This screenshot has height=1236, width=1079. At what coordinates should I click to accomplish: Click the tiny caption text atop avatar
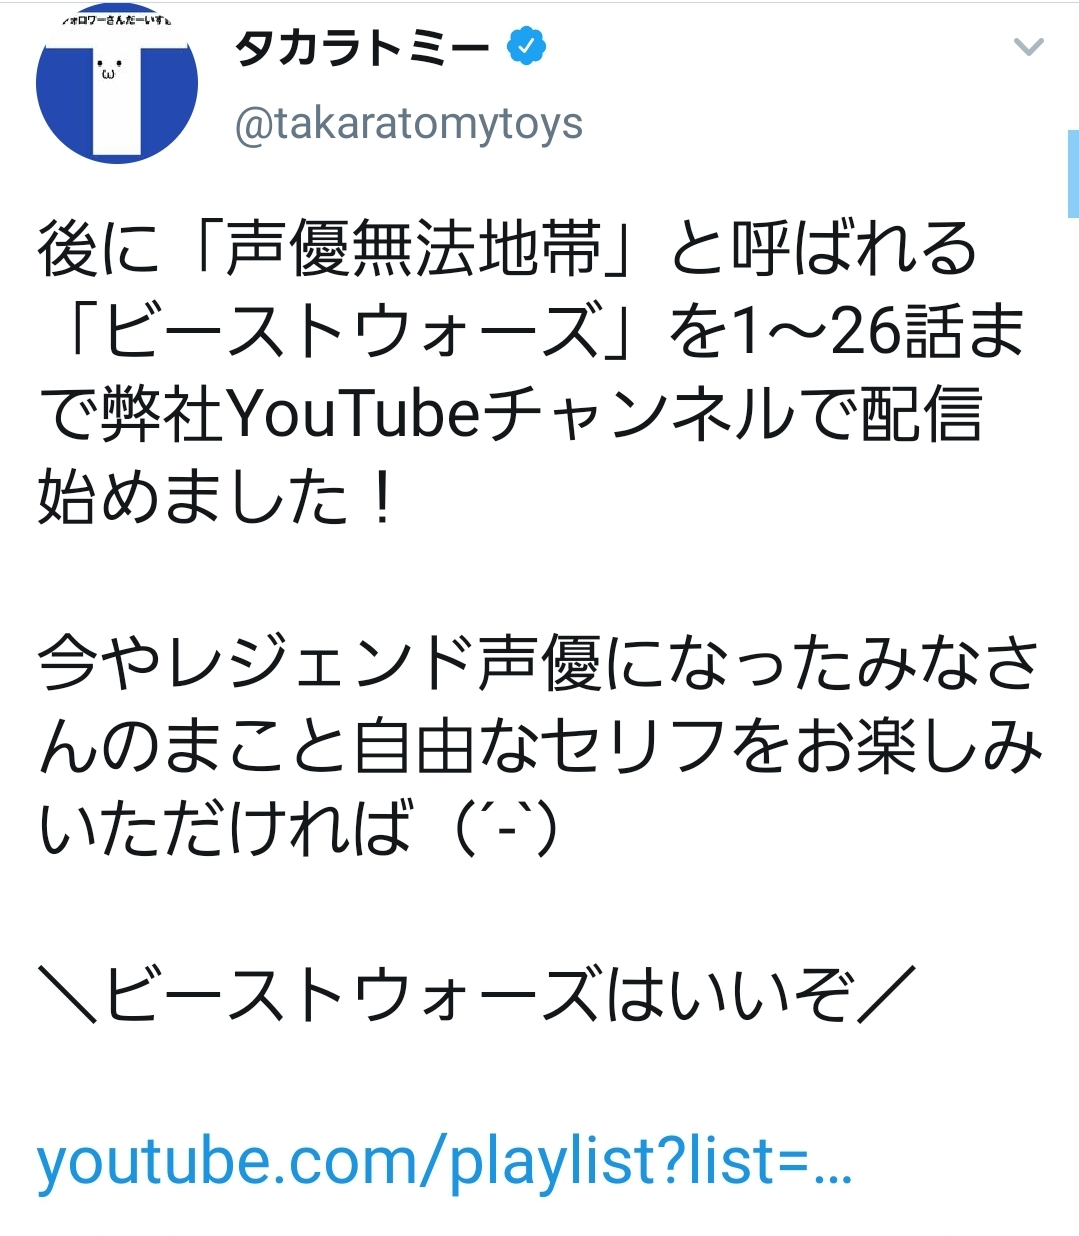pyautogui.click(x=116, y=20)
